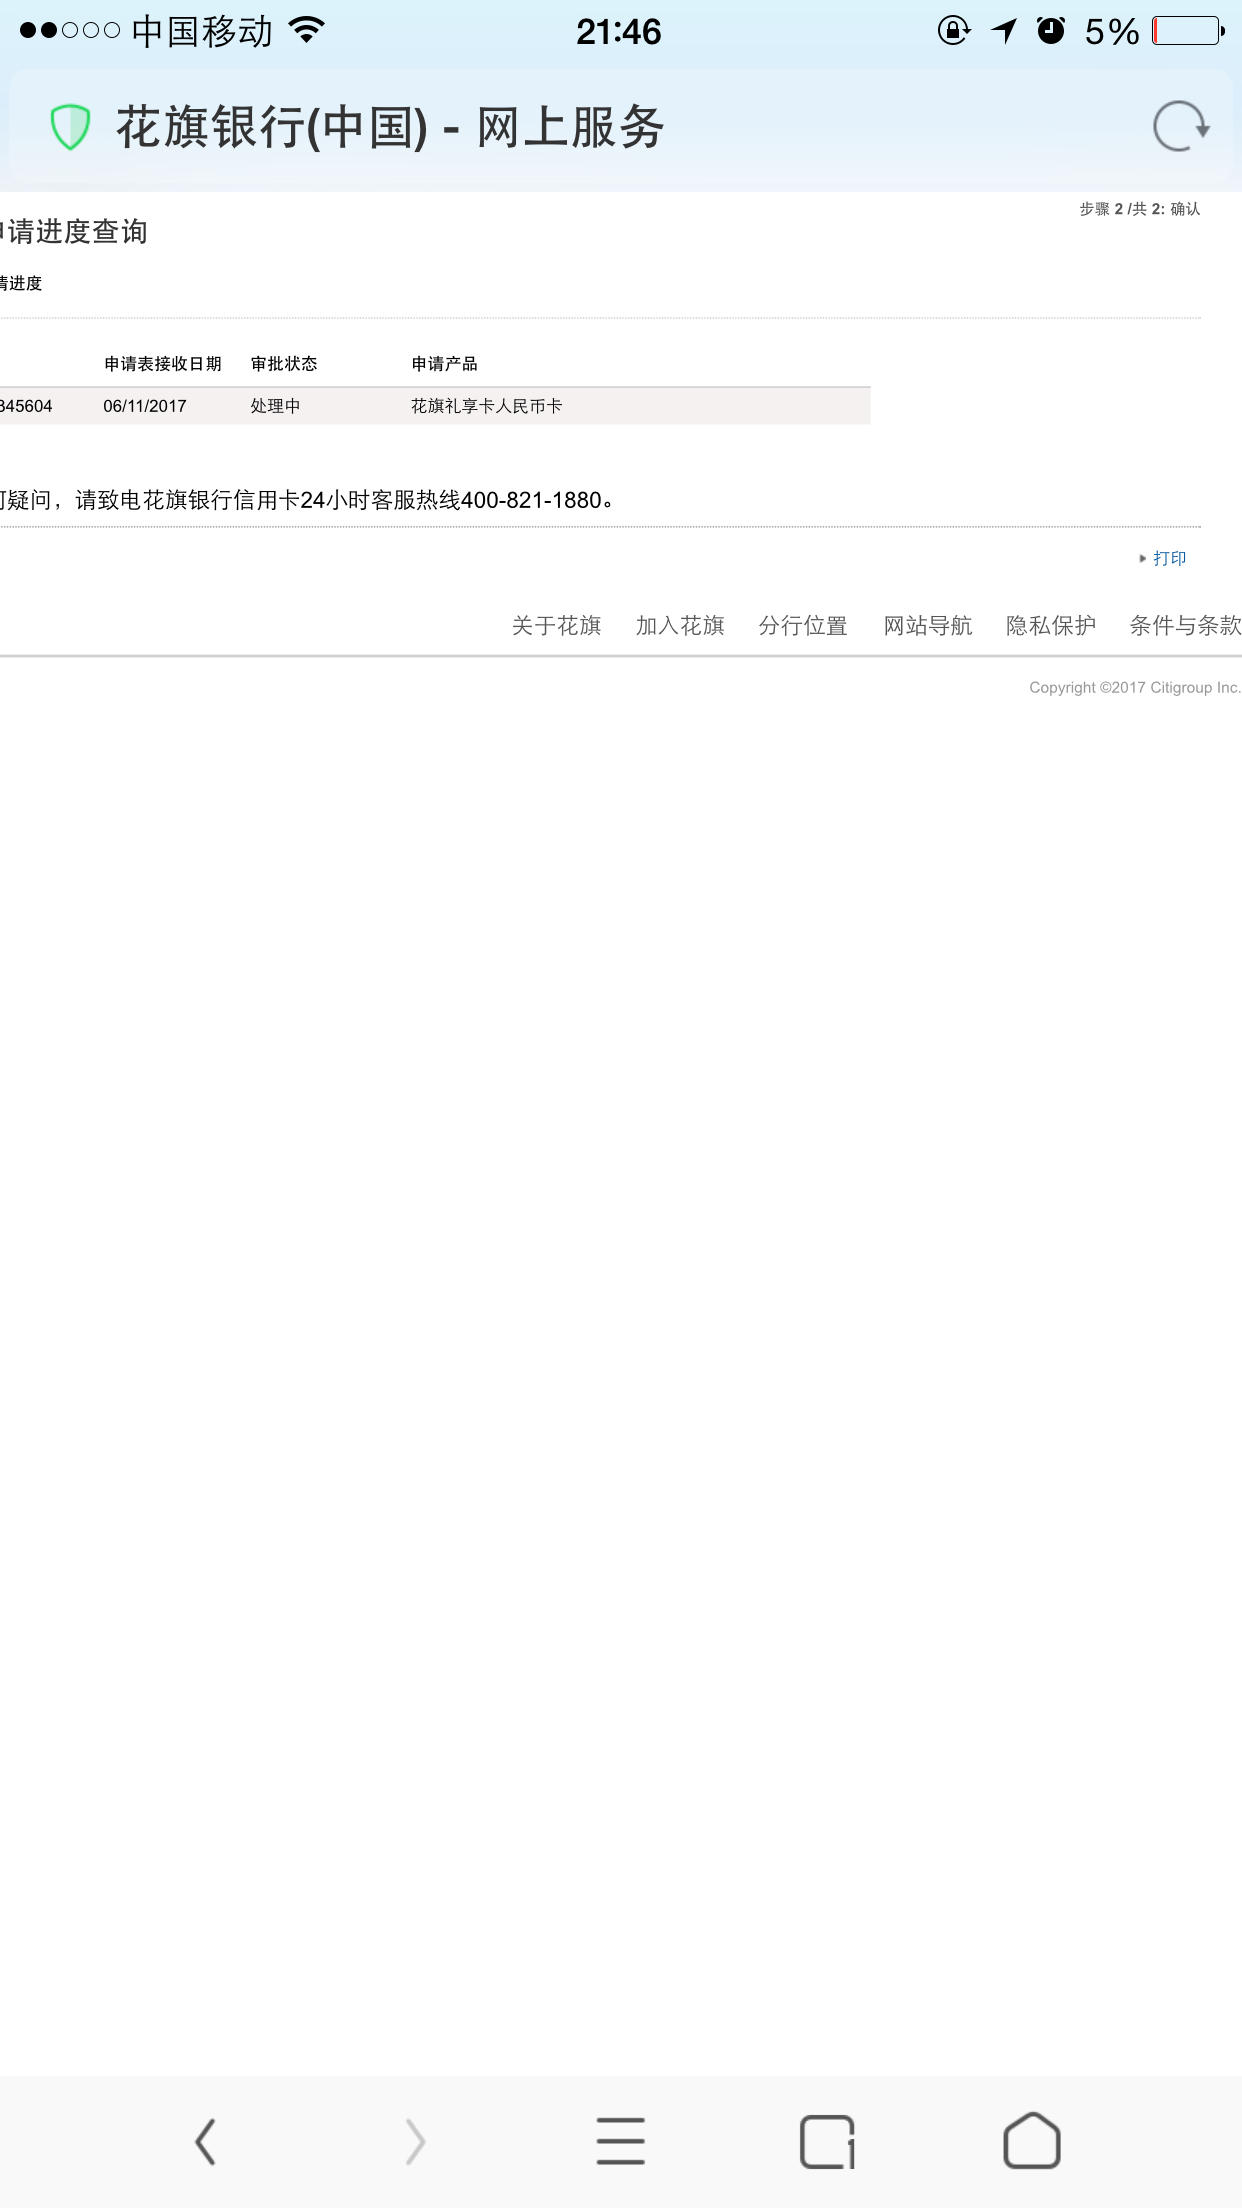Image resolution: width=1242 pixels, height=2208 pixels.
Task: Tap the Wi-Fi icon in status bar
Action: pos(307,30)
